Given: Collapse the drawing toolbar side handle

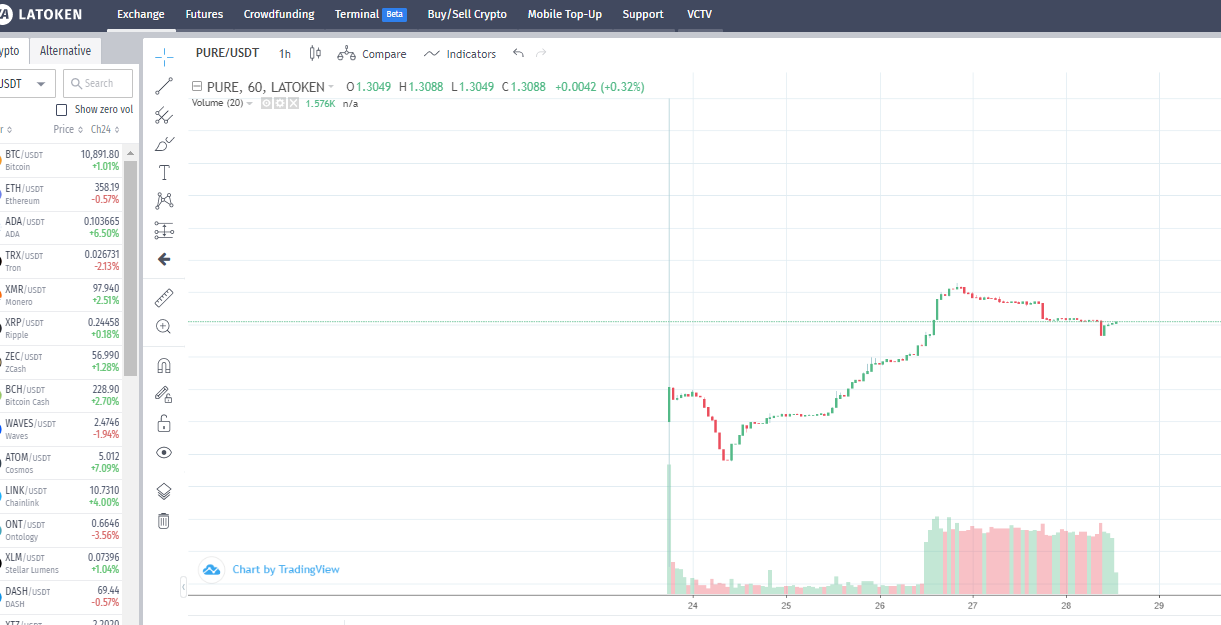Looking at the screenshot, I should (x=183, y=587).
